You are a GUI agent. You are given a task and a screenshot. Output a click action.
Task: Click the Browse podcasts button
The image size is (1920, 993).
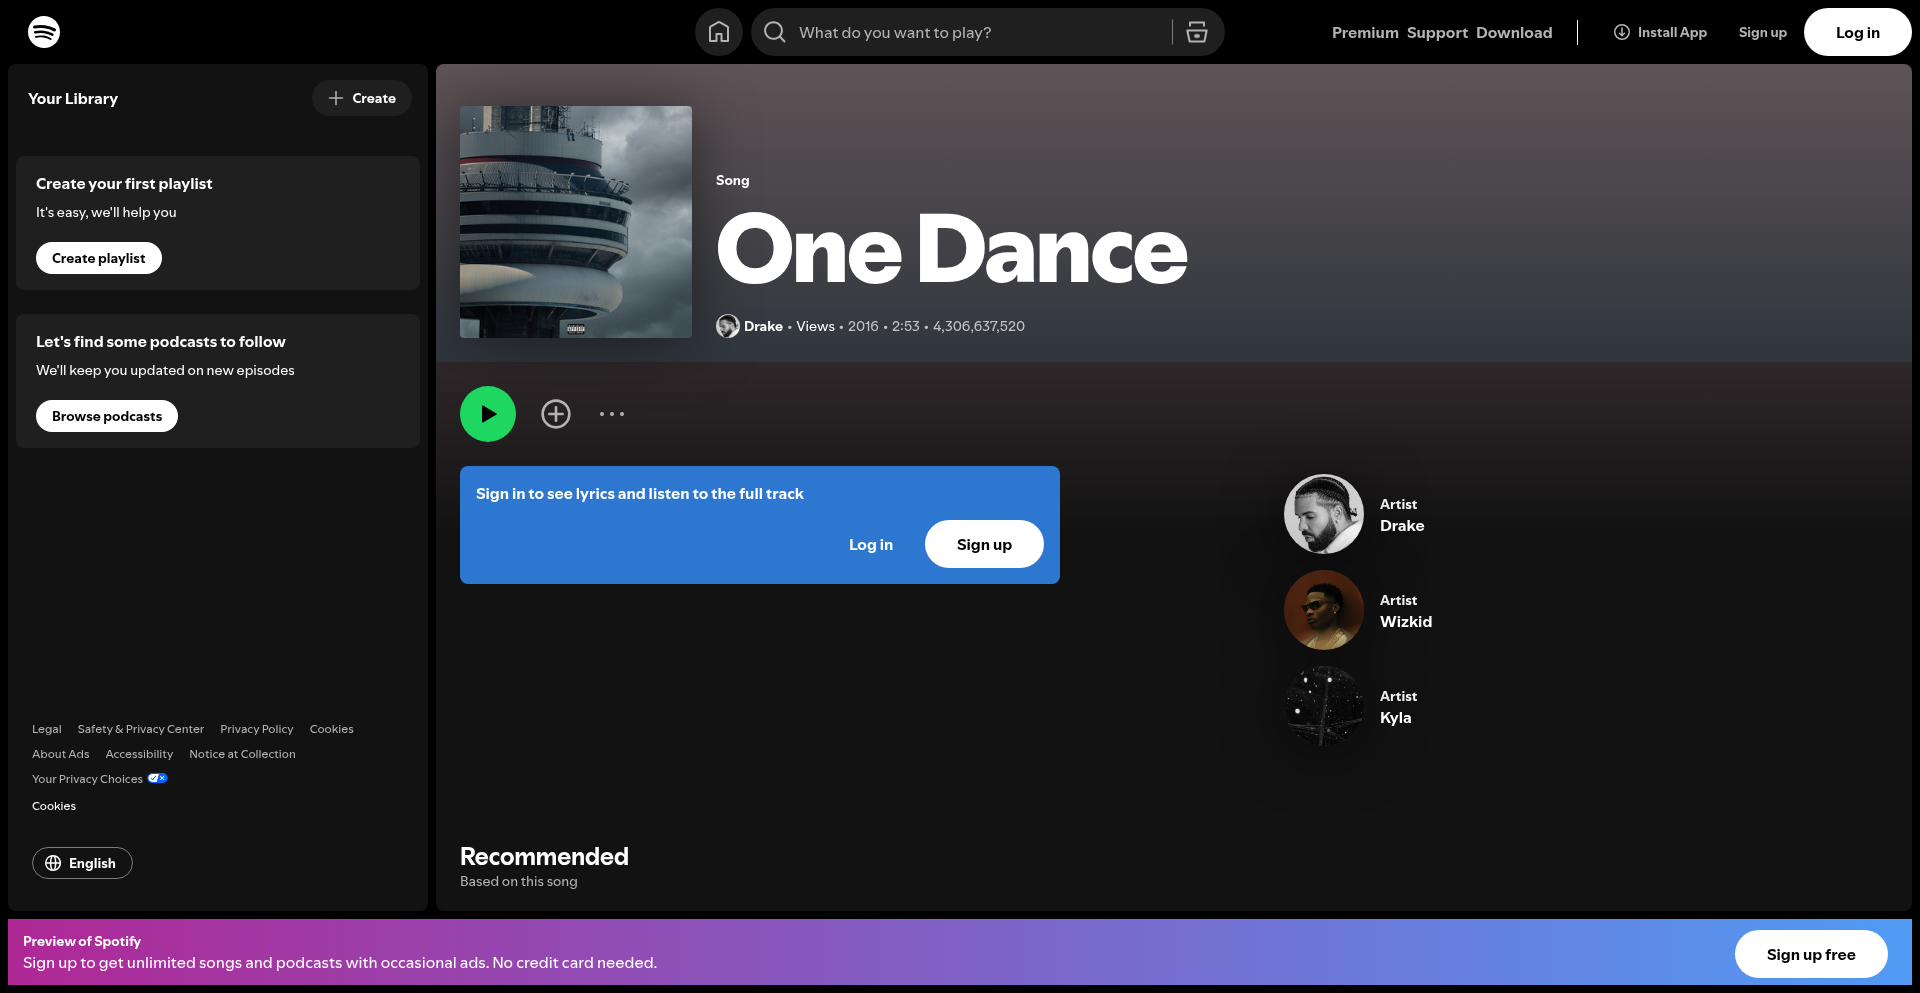[107, 416]
